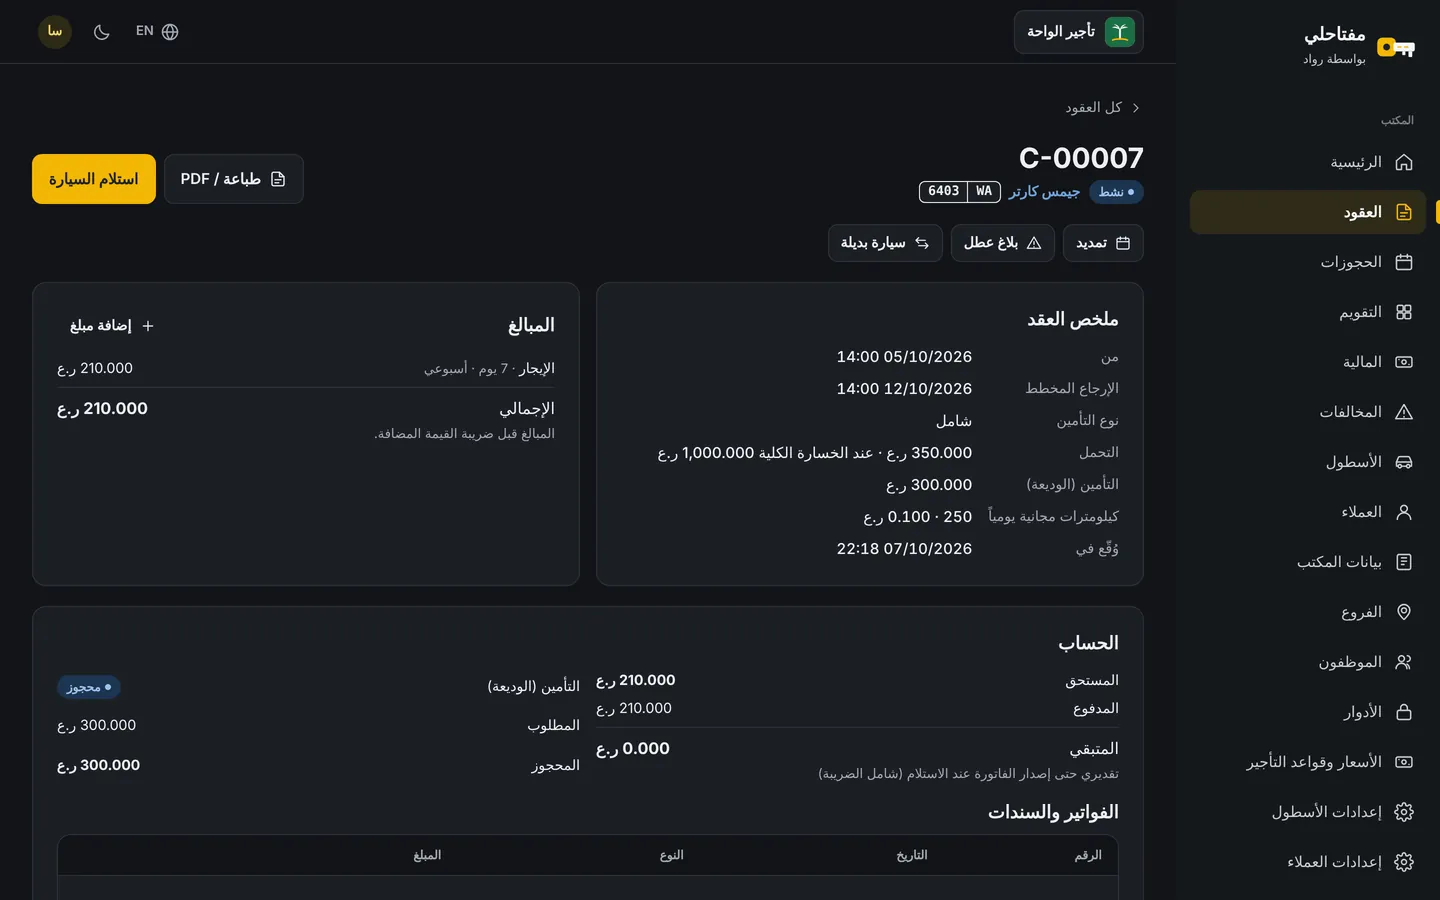Screen dimensions: 1440x900
Task: Open customer link جيمس كارتر
Action: coord(1044,192)
